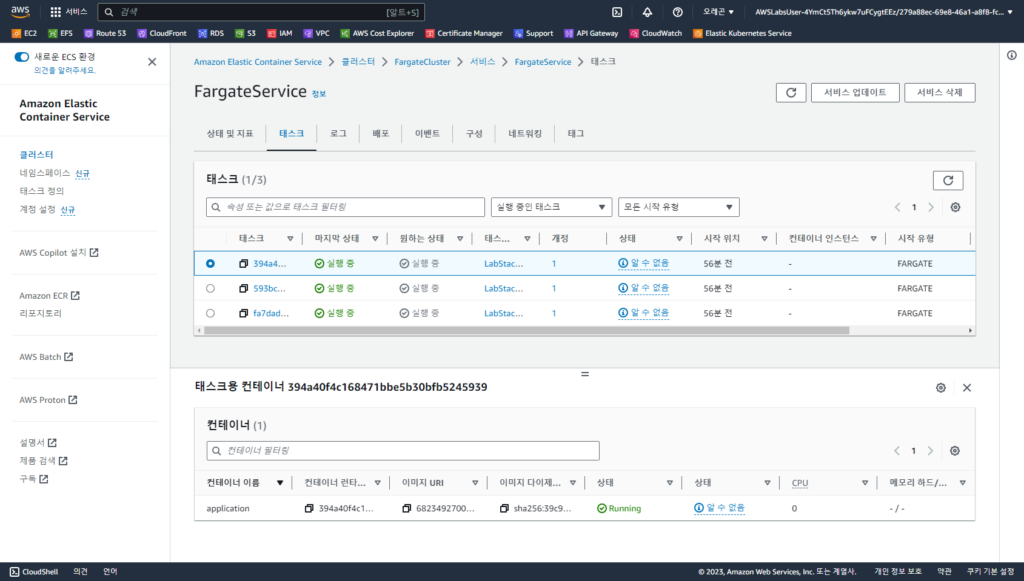The image size is (1024, 581).
Task: Toggle the new ECS experience switch
Action: pos(22,57)
